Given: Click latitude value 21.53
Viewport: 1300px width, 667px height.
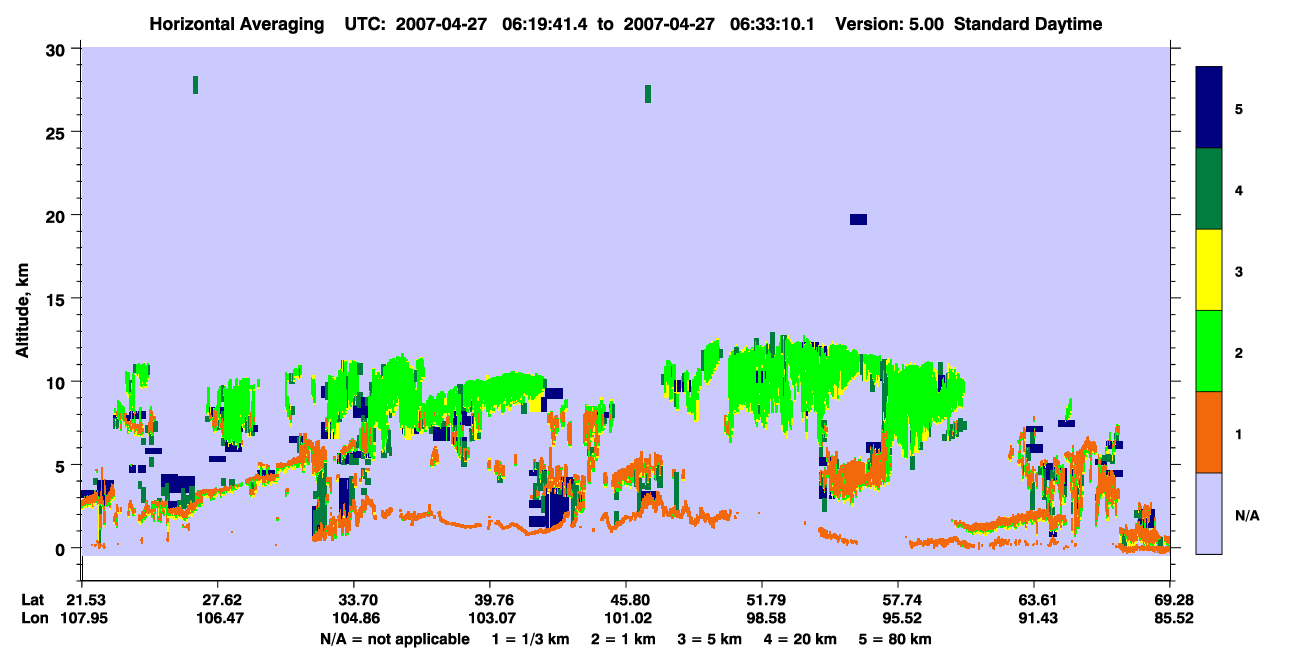Looking at the screenshot, I should click(81, 600).
